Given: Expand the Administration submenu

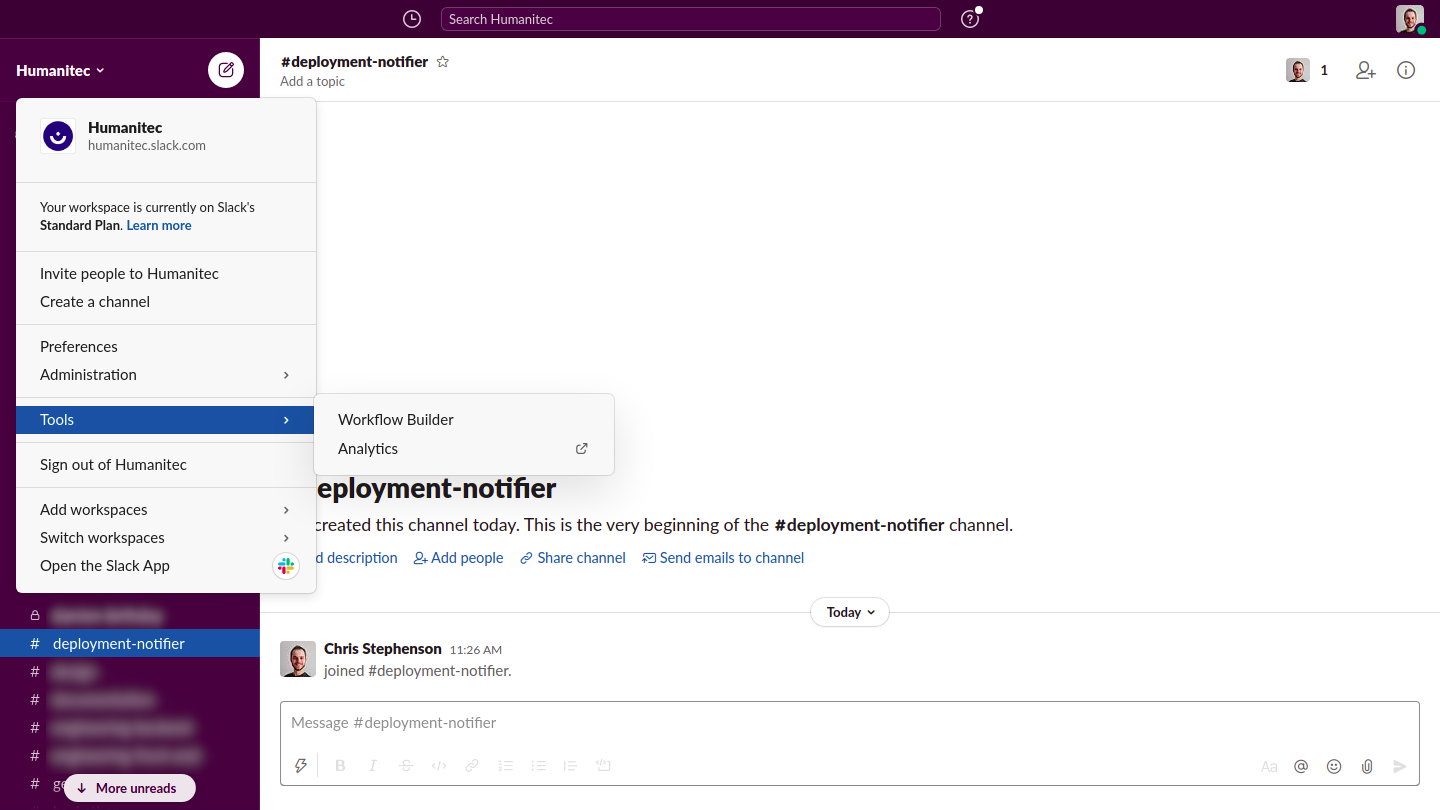Looking at the screenshot, I should point(166,375).
